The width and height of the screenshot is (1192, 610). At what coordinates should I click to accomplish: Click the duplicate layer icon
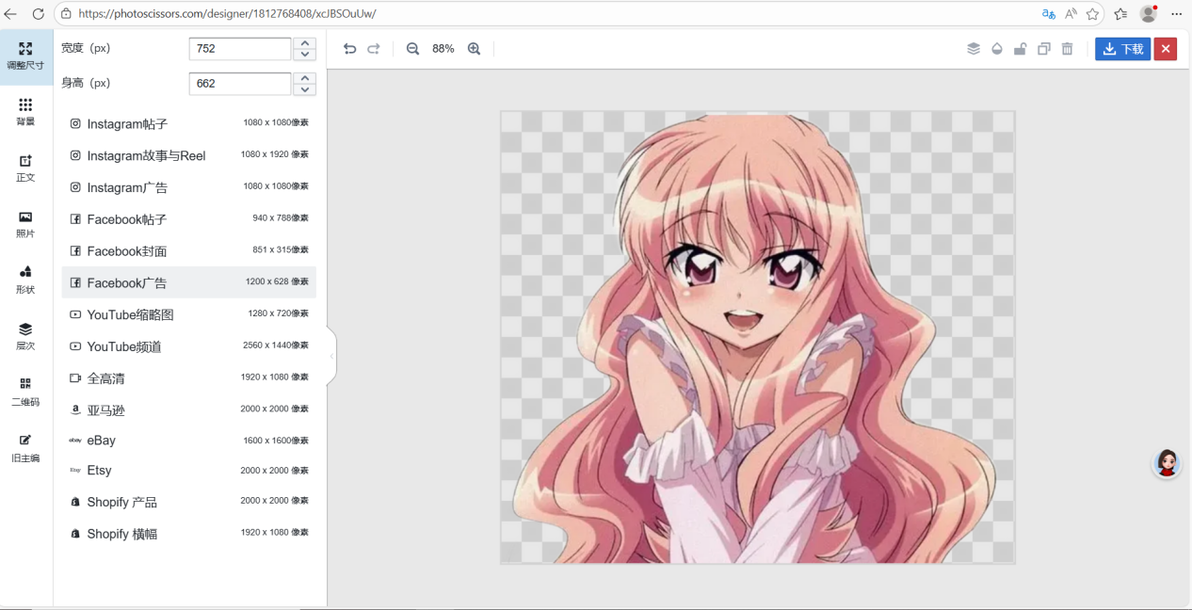tap(1044, 49)
